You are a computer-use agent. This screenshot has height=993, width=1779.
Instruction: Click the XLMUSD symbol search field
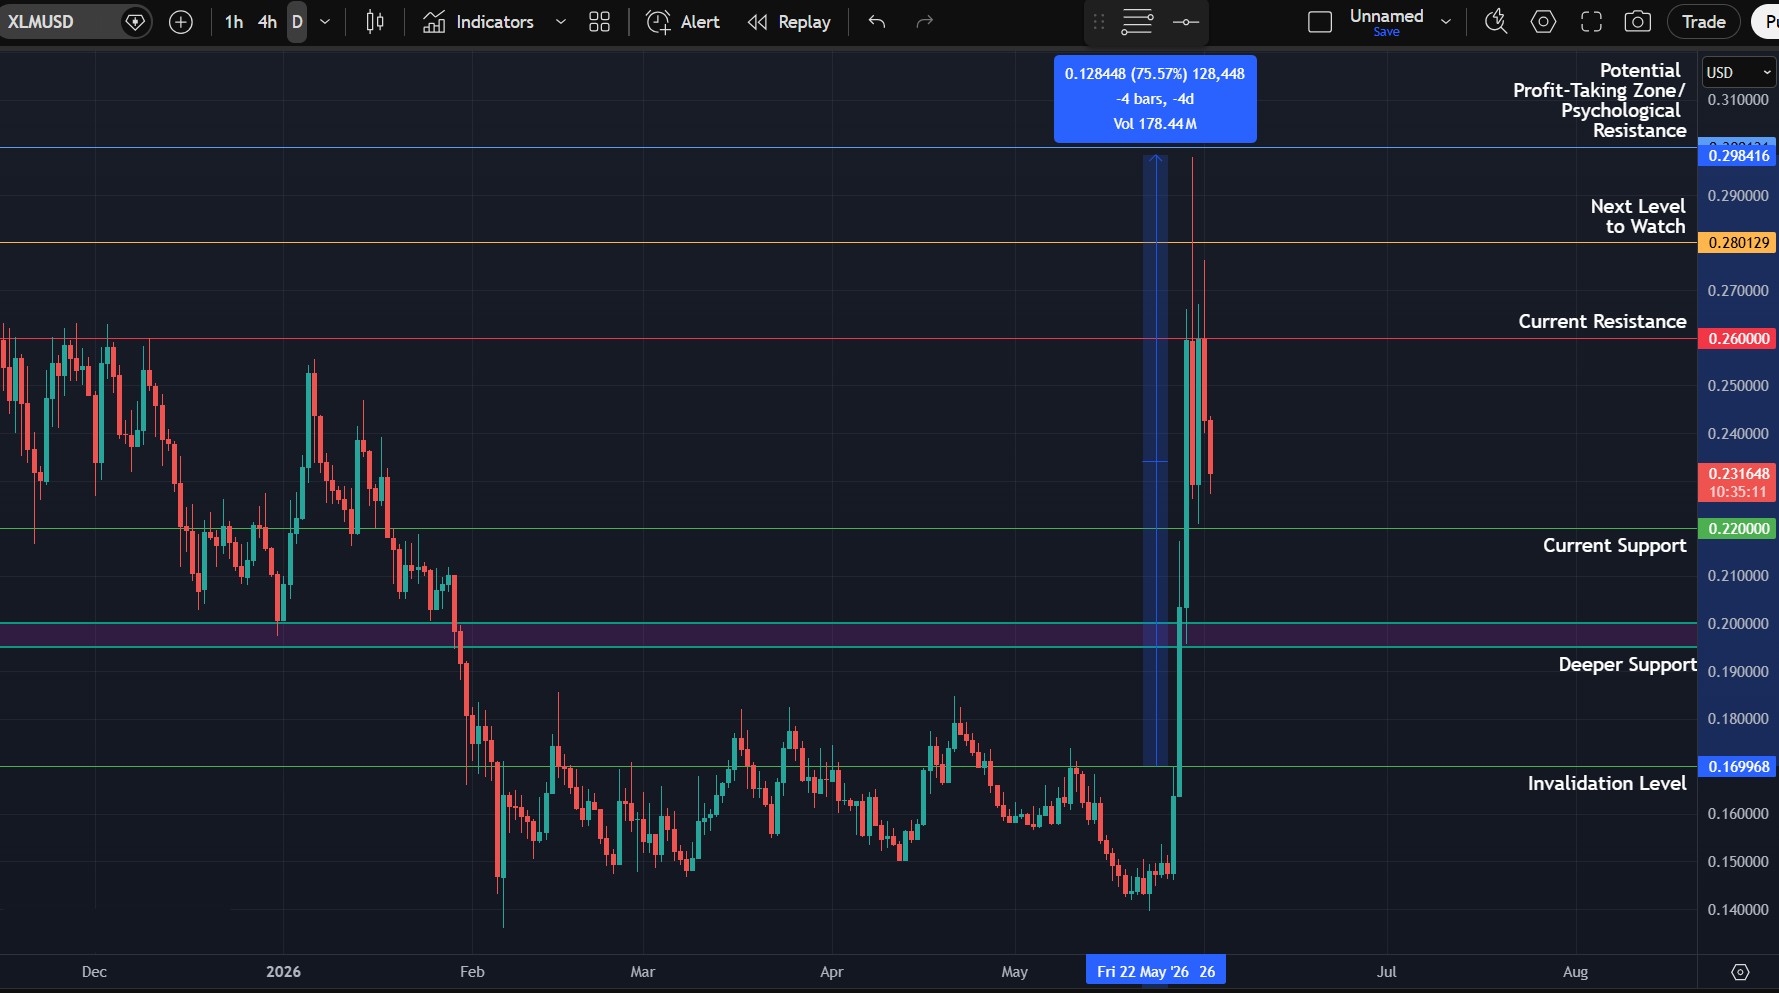tap(60, 22)
